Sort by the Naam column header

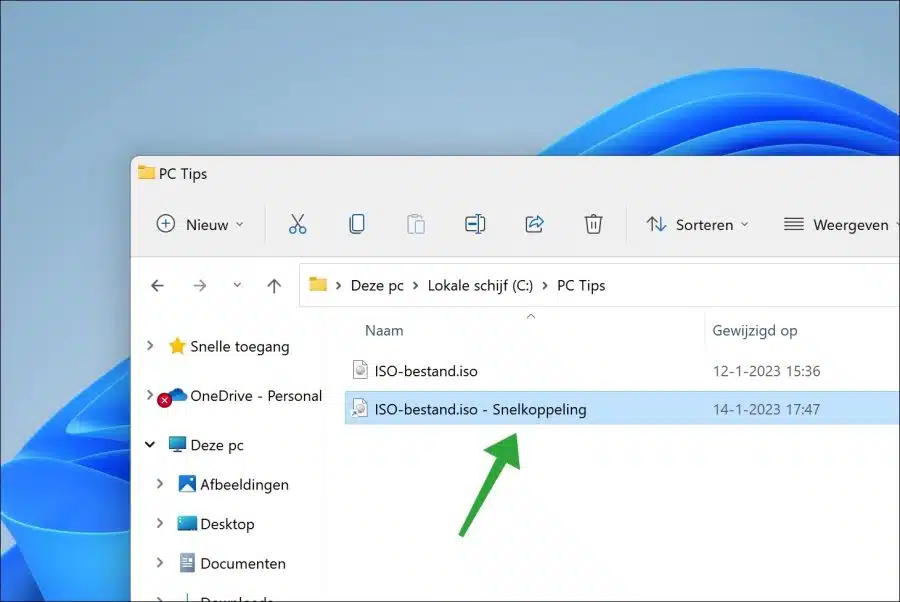384,331
